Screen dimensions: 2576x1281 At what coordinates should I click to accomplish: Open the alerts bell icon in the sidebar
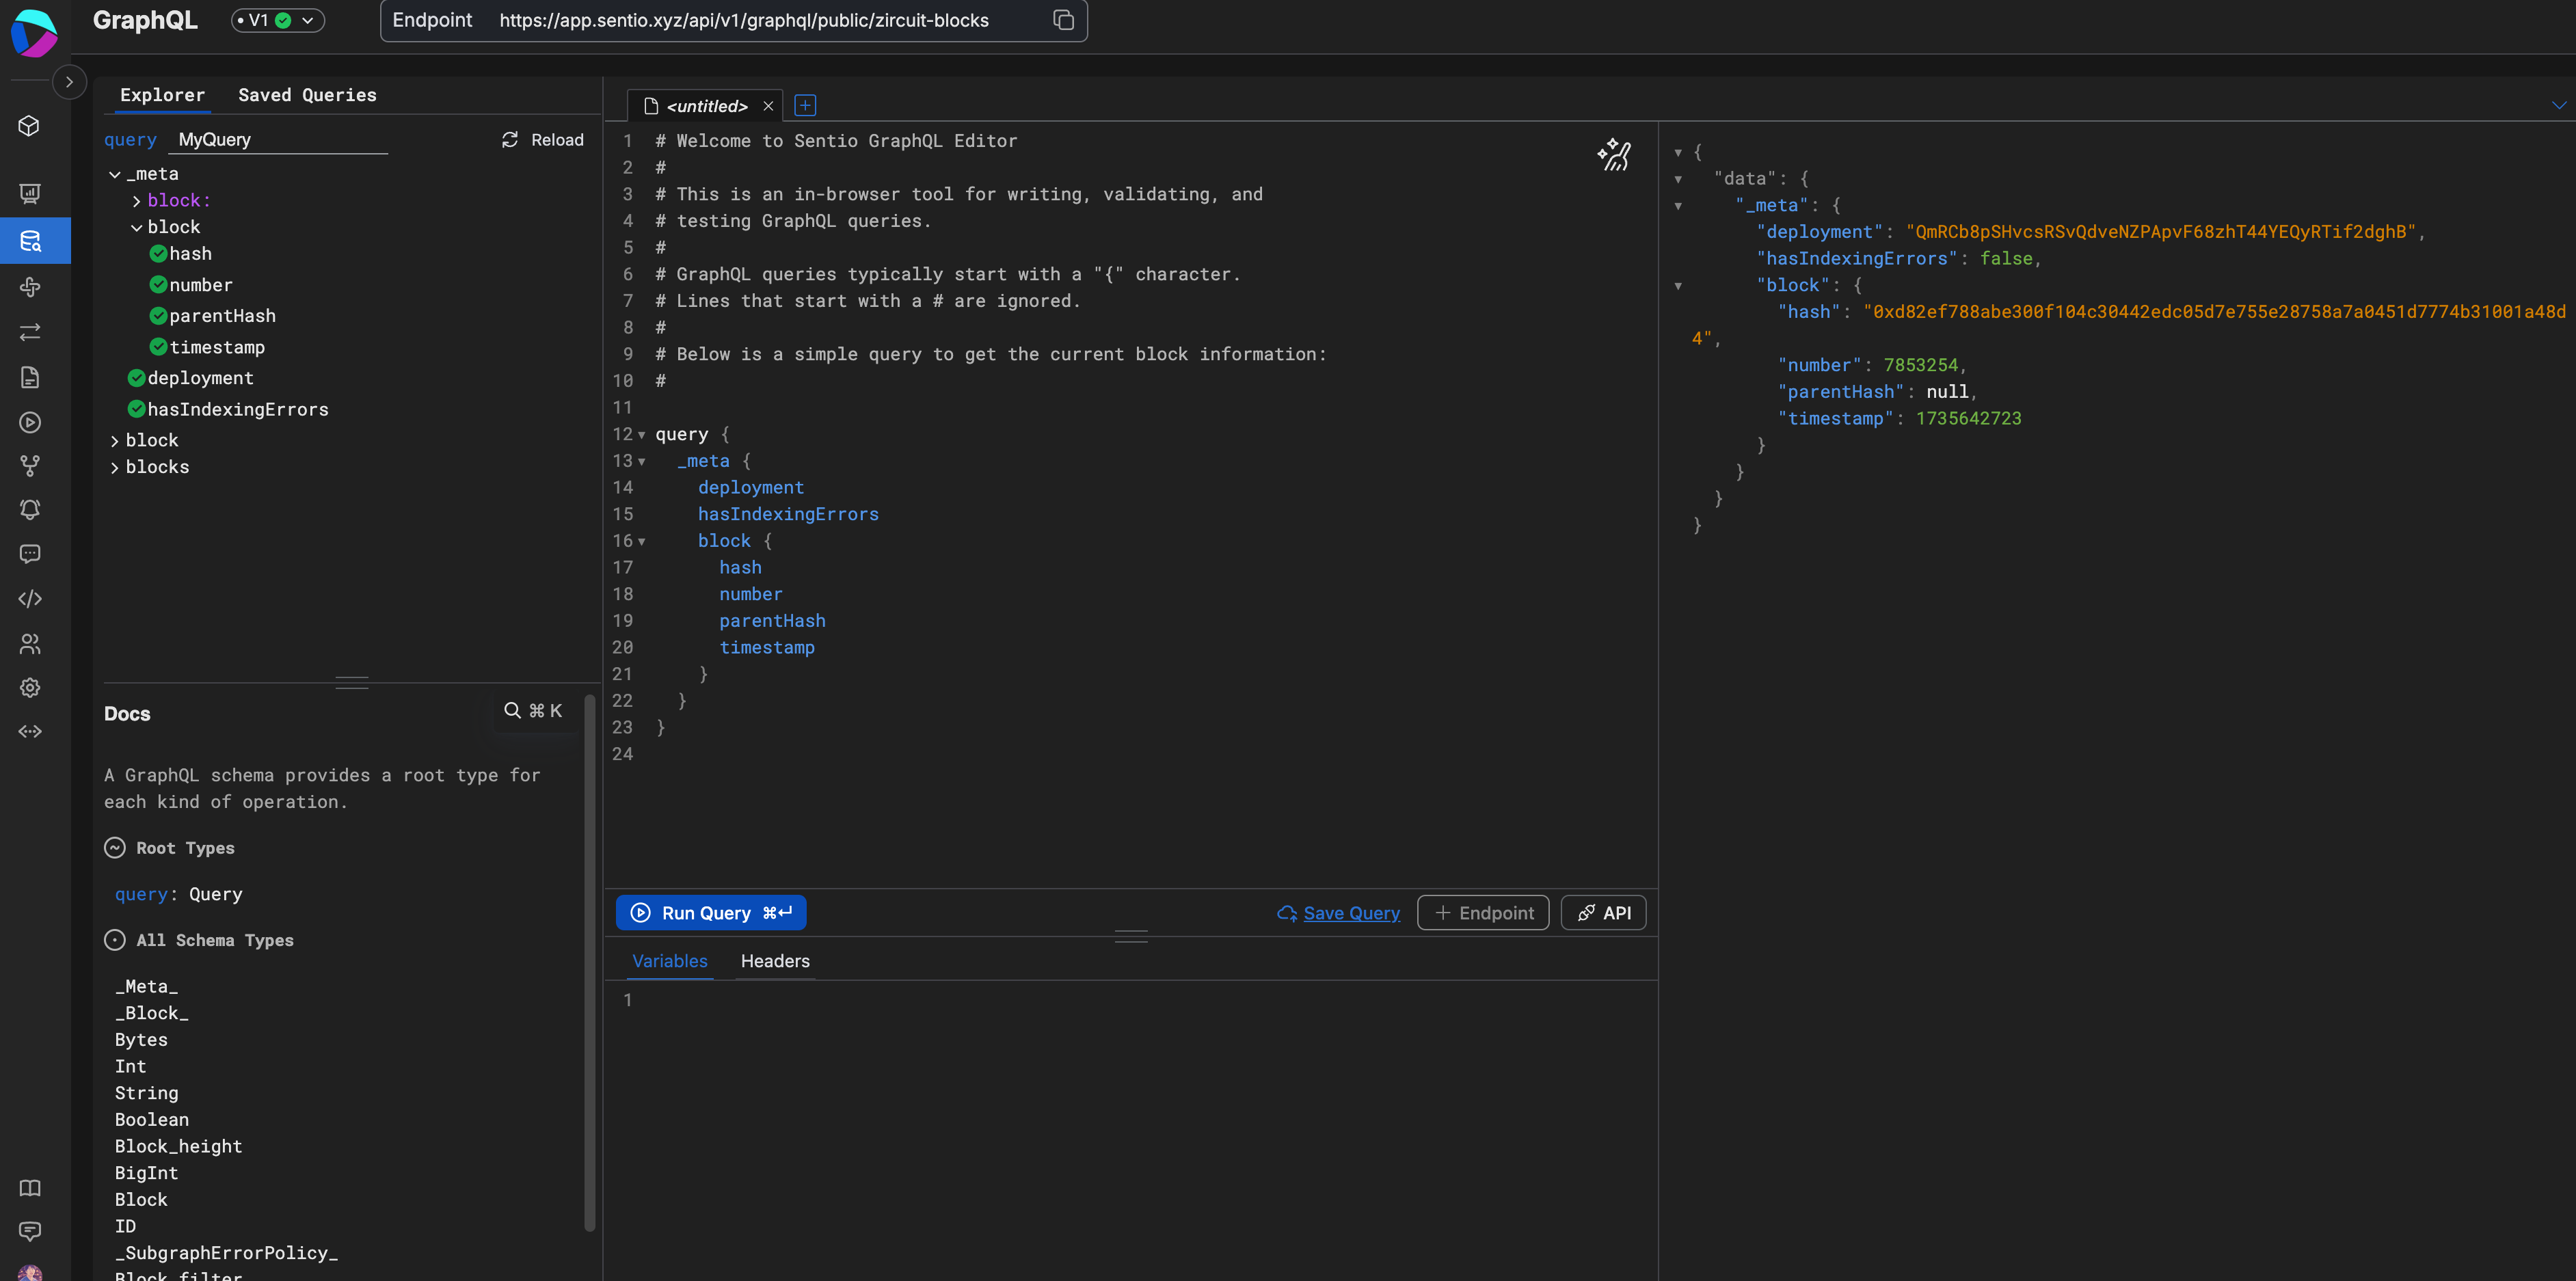30,510
